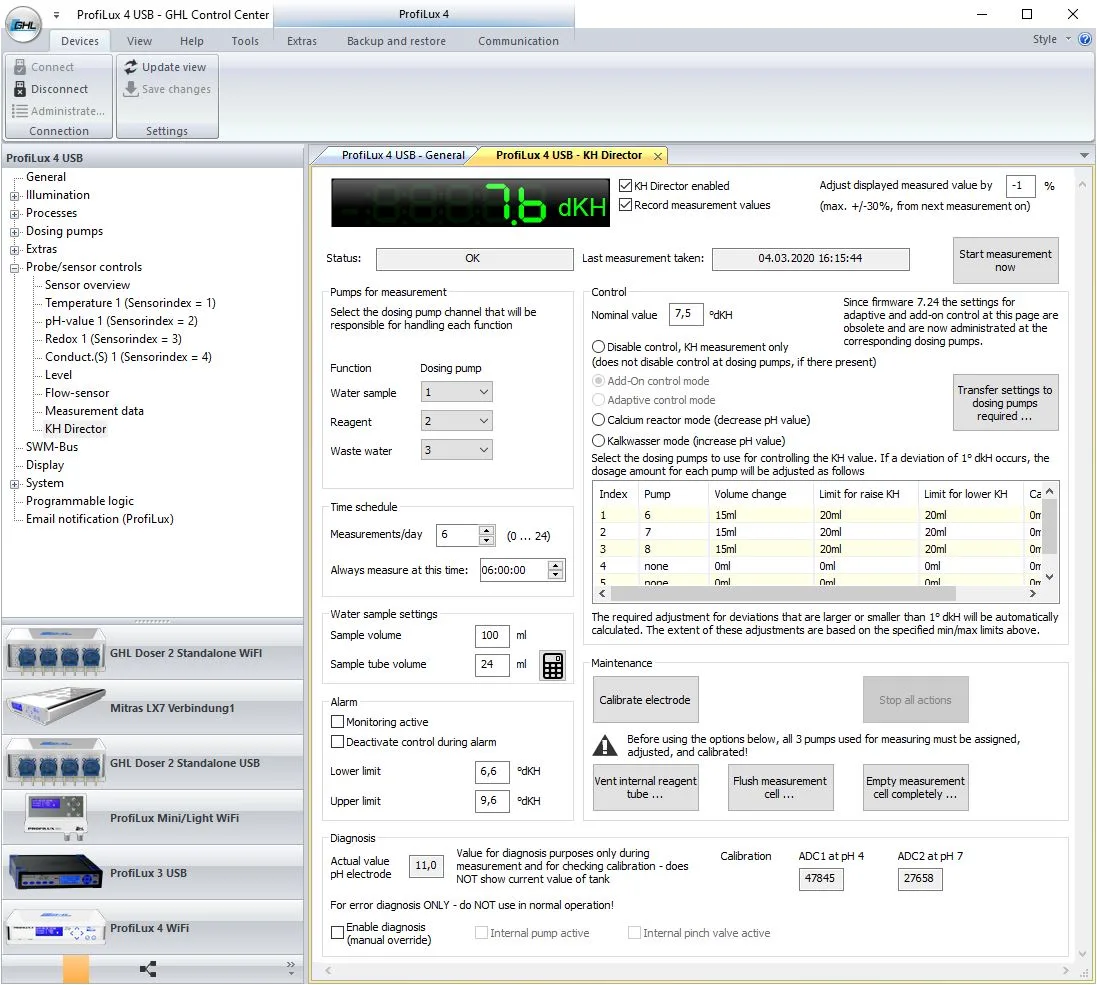Expand Illumination tree node
1097x985 pixels.
tap(14, 196)
